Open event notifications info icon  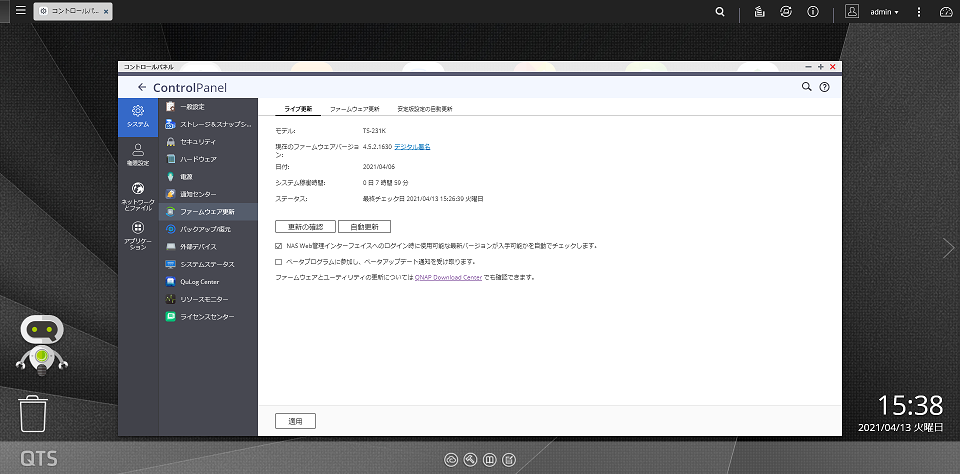(x=813, y=12)
